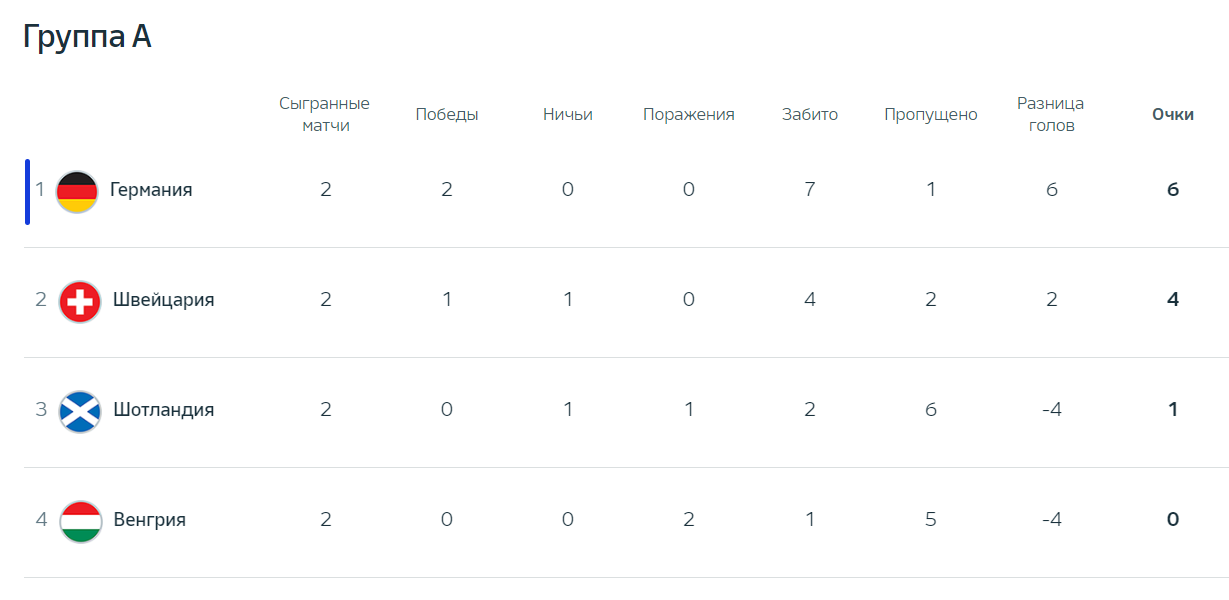
Task: Click the Забито column header
Action: tap(810, 115)
